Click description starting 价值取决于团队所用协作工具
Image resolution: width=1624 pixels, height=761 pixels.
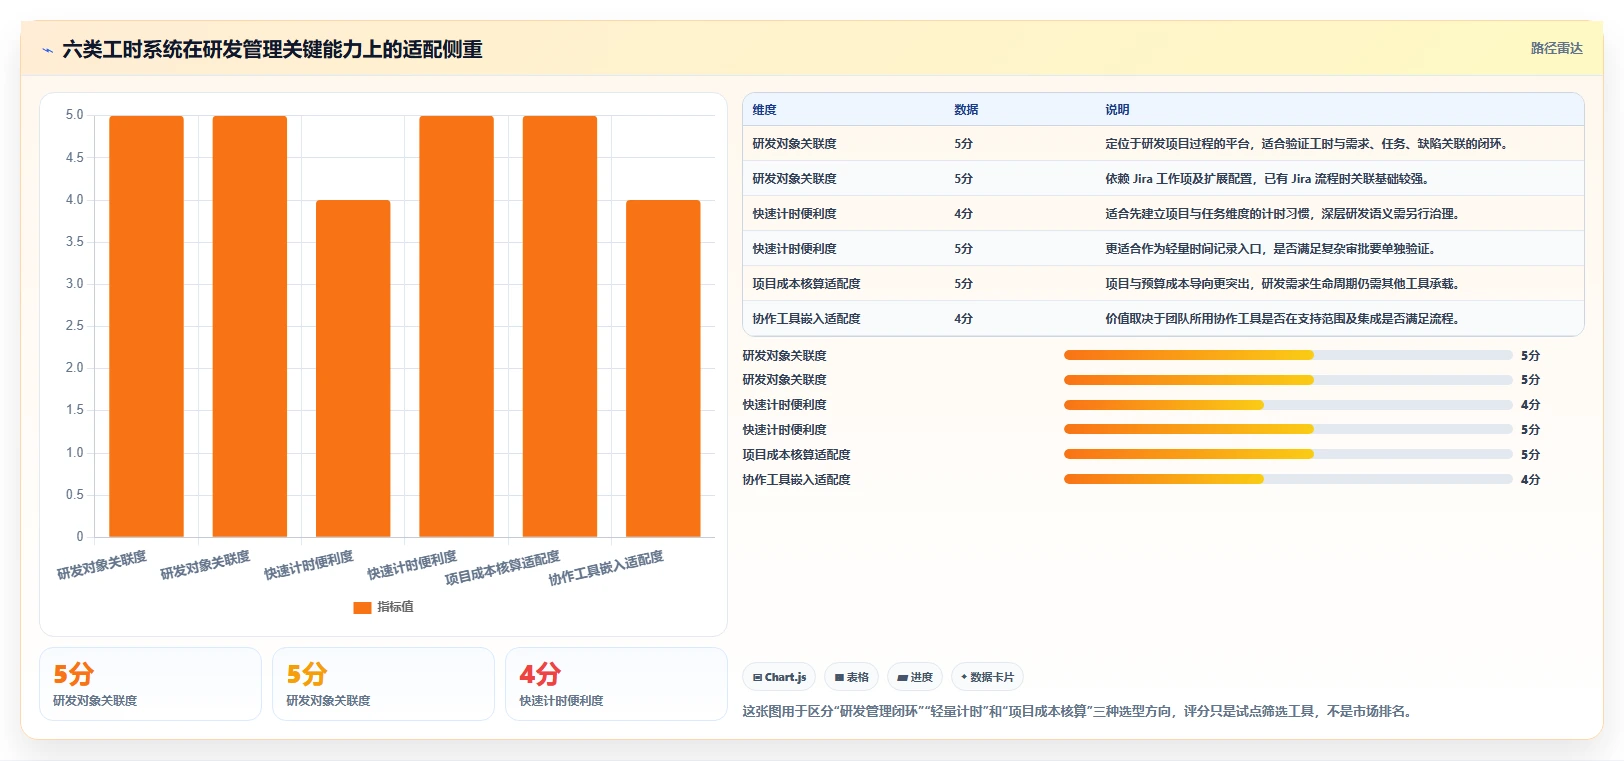(x=1284, y=319)
